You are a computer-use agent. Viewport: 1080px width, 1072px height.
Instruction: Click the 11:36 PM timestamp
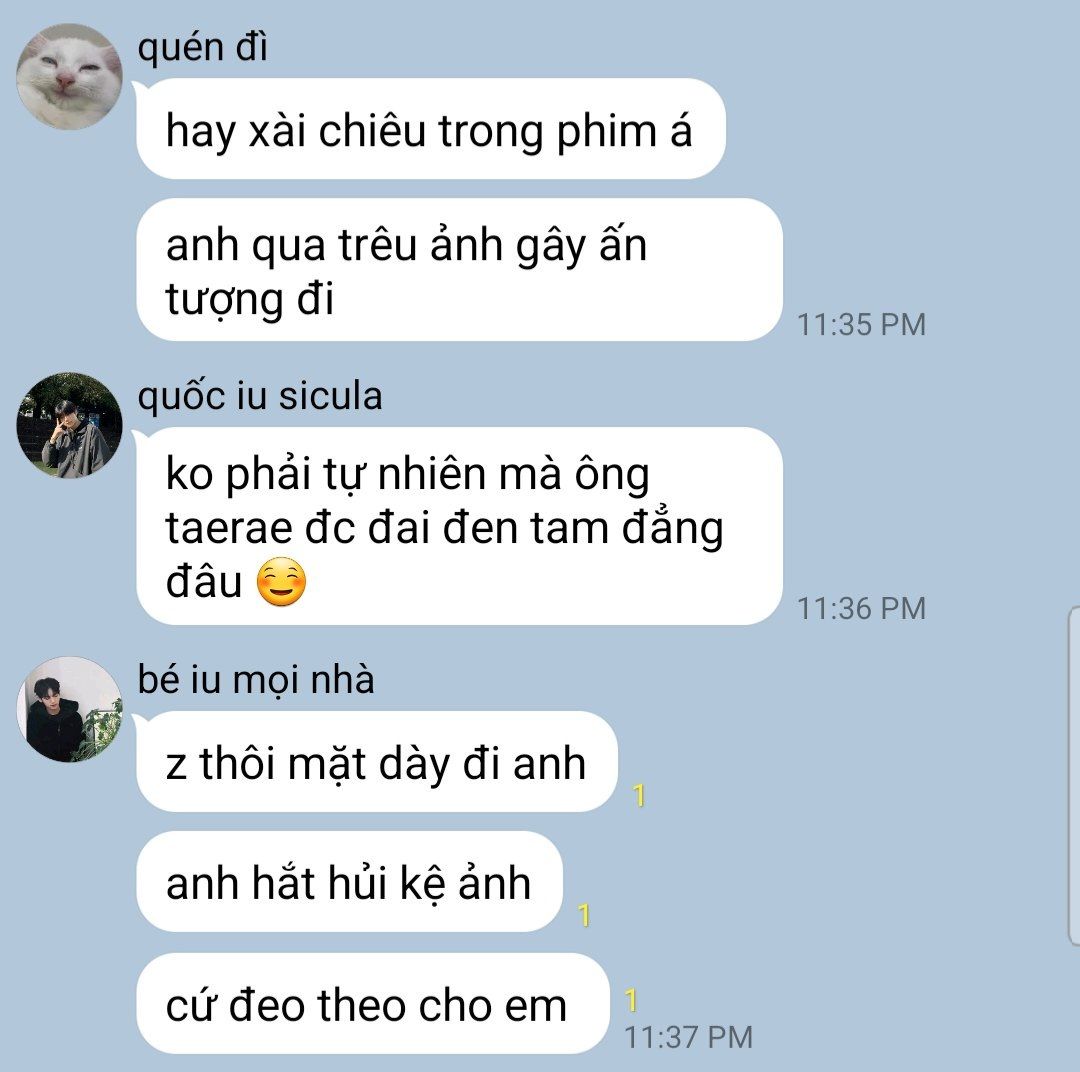point(861,608)
